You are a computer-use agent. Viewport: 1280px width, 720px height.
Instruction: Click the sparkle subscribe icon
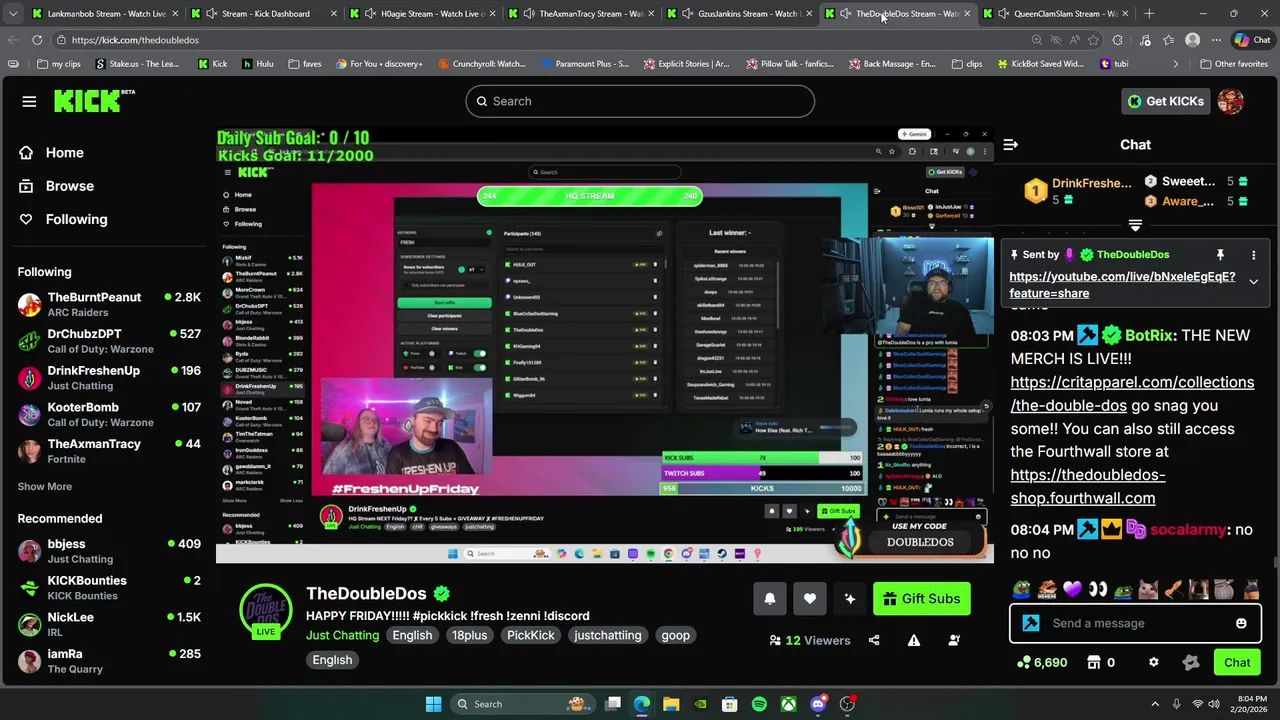tap(850, 599)
